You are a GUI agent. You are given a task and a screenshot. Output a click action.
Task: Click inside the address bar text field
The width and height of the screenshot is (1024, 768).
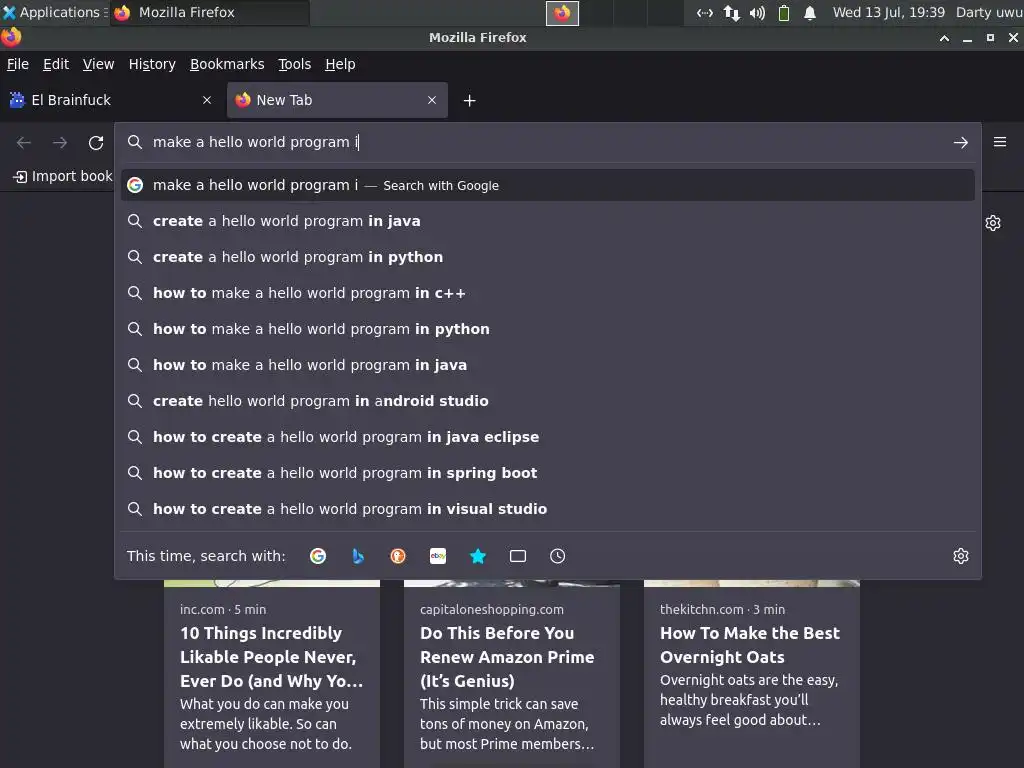(x=549, y=142)
